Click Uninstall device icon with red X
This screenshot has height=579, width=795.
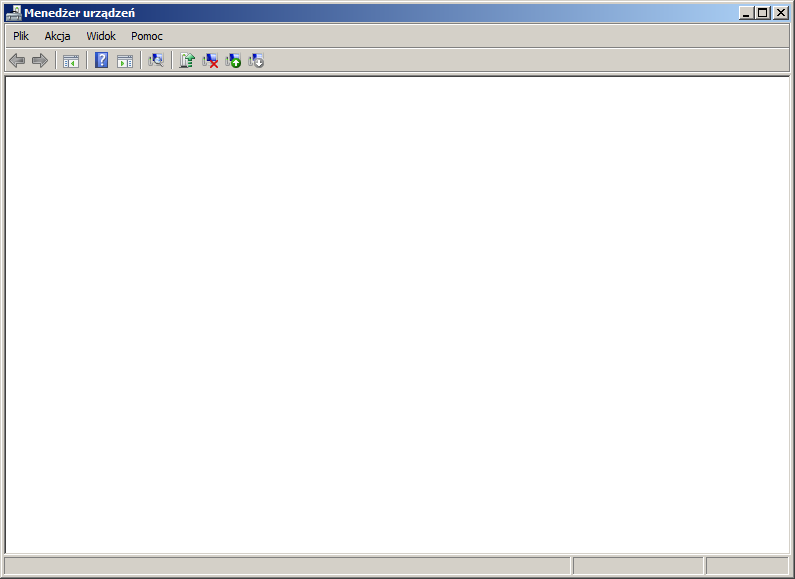(210, 61)
